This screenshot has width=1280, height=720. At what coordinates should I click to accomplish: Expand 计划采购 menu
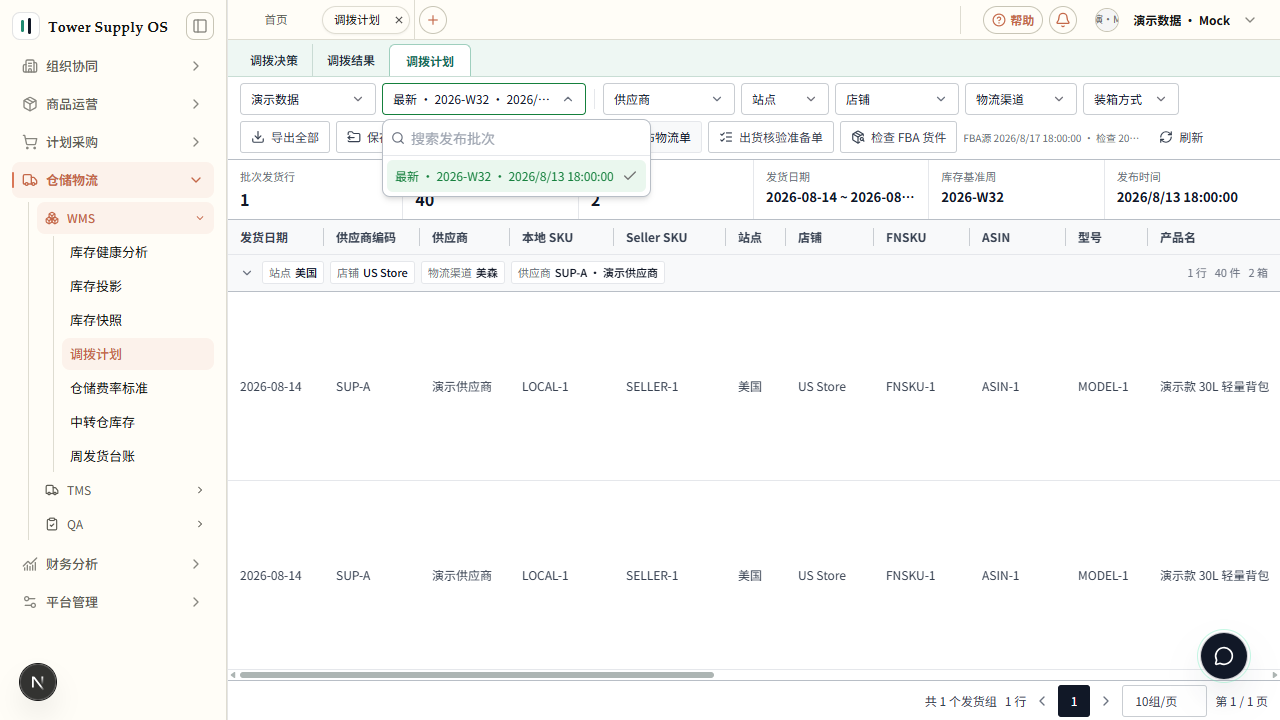[113, 142]
